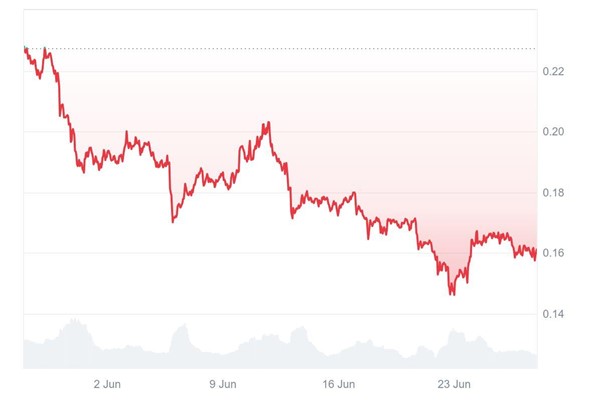This screenshot has height=401, width=602.
Task: Click the 0.20 price axis label
Action: click(x=555, y=132)
